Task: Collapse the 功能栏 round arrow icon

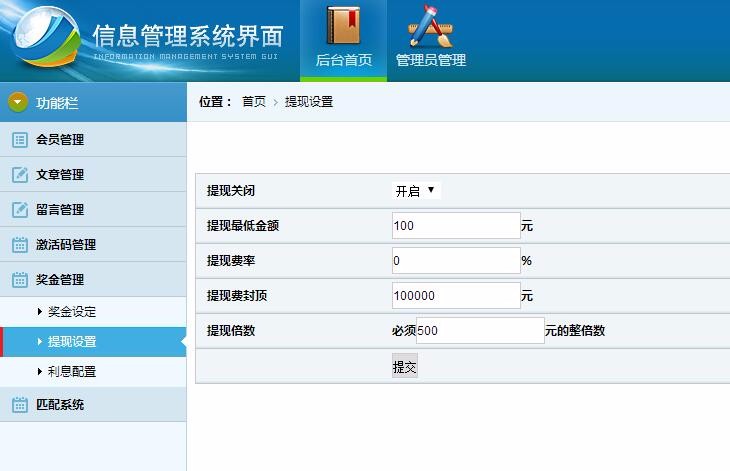Action: 18,102
